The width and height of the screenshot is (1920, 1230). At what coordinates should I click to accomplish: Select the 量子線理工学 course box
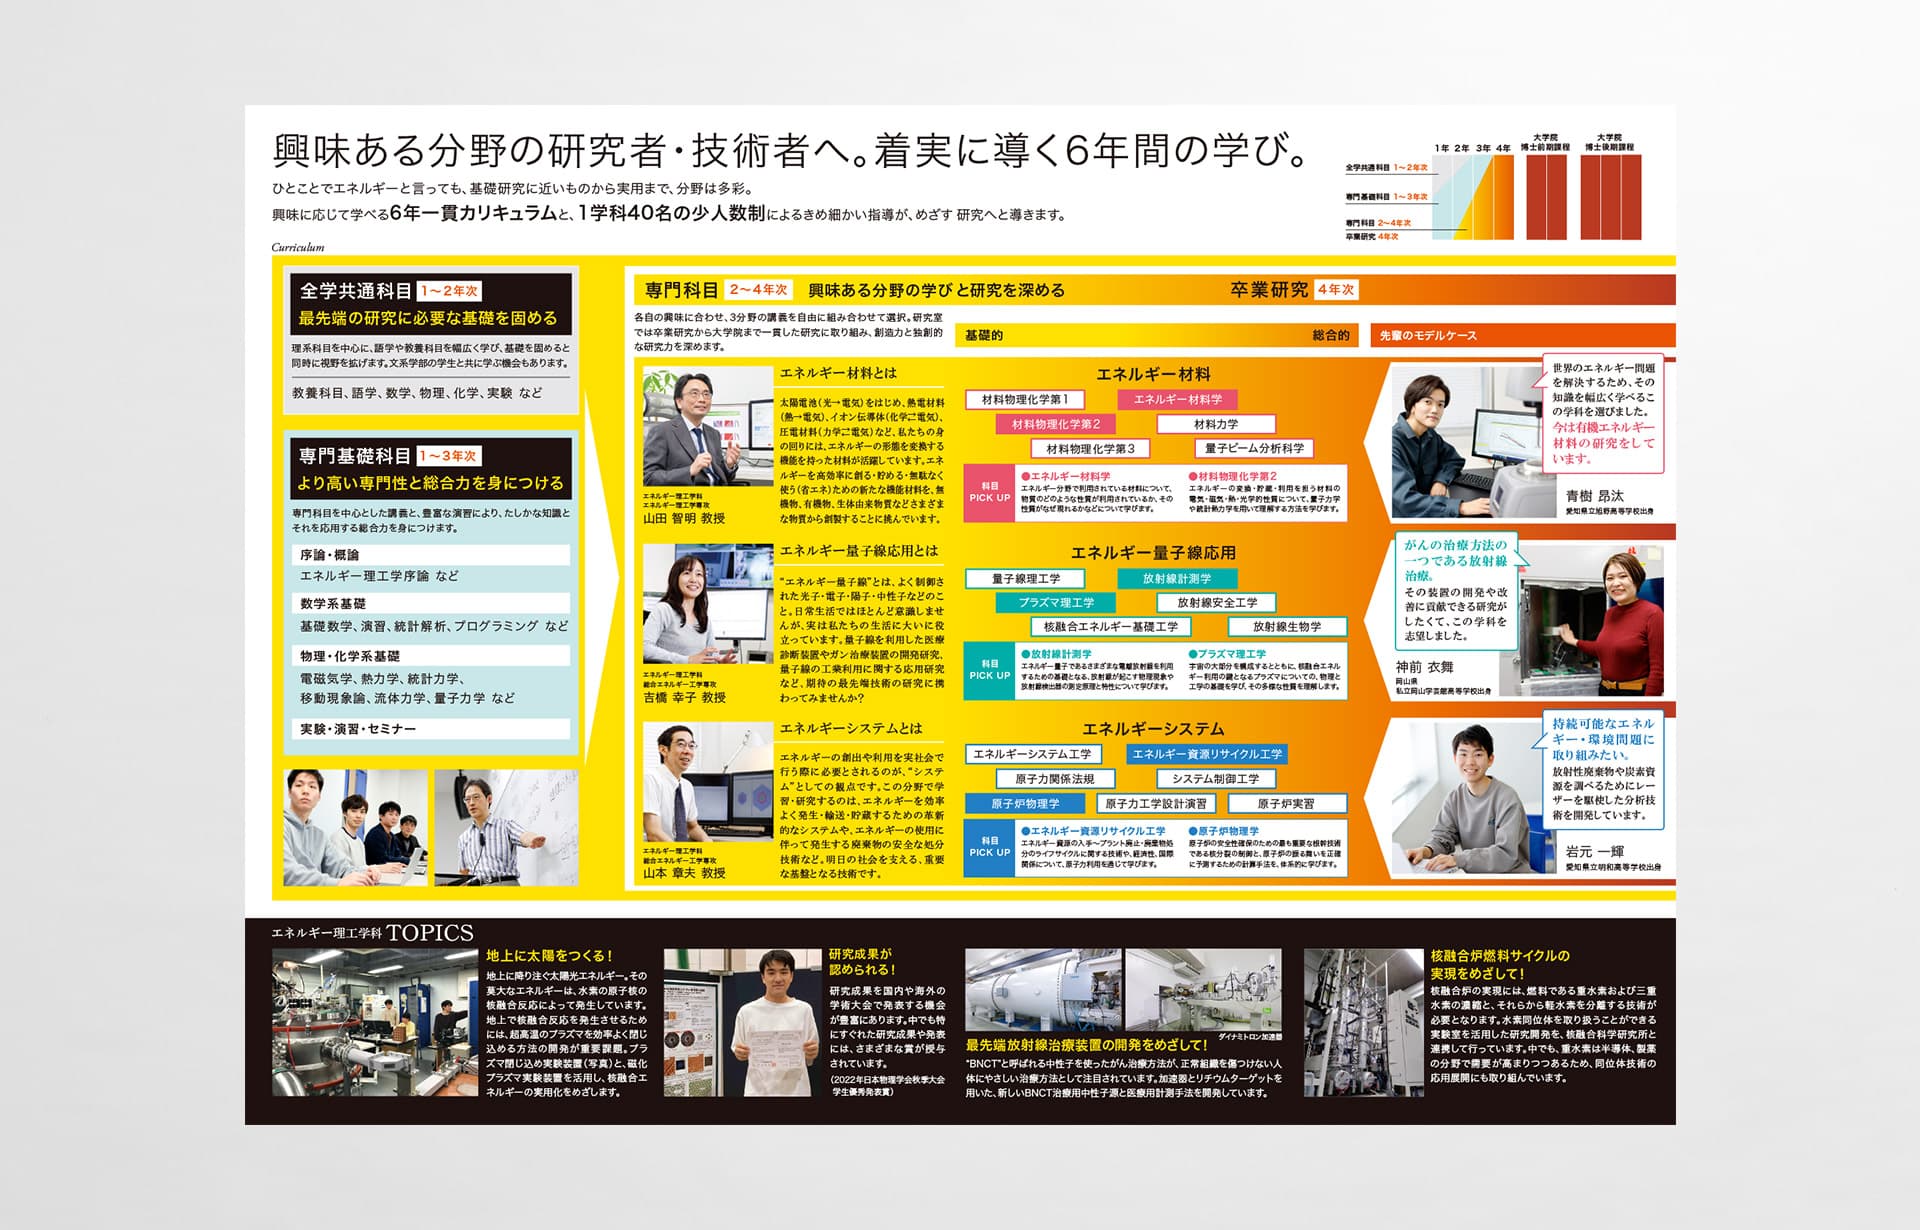[1025, 579]
